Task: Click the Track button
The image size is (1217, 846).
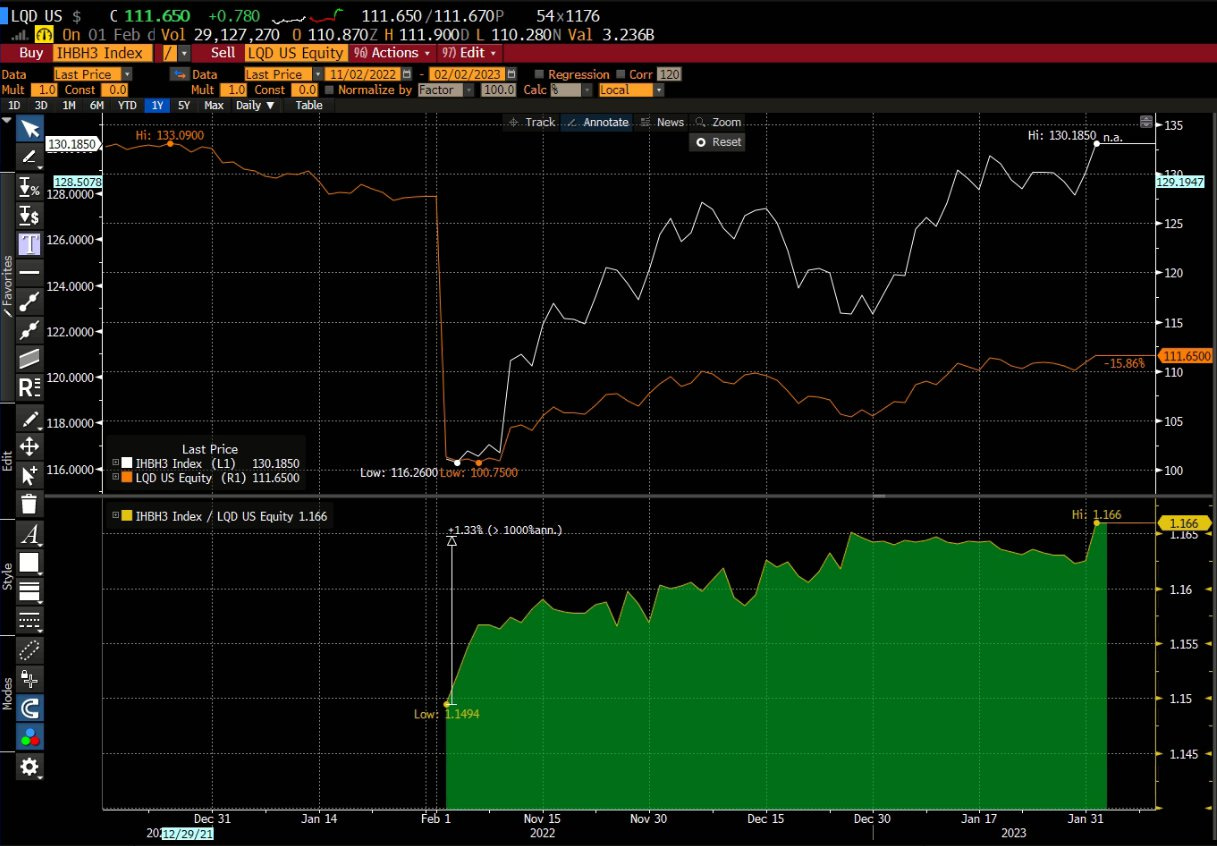Action: [x=532, y=122]
